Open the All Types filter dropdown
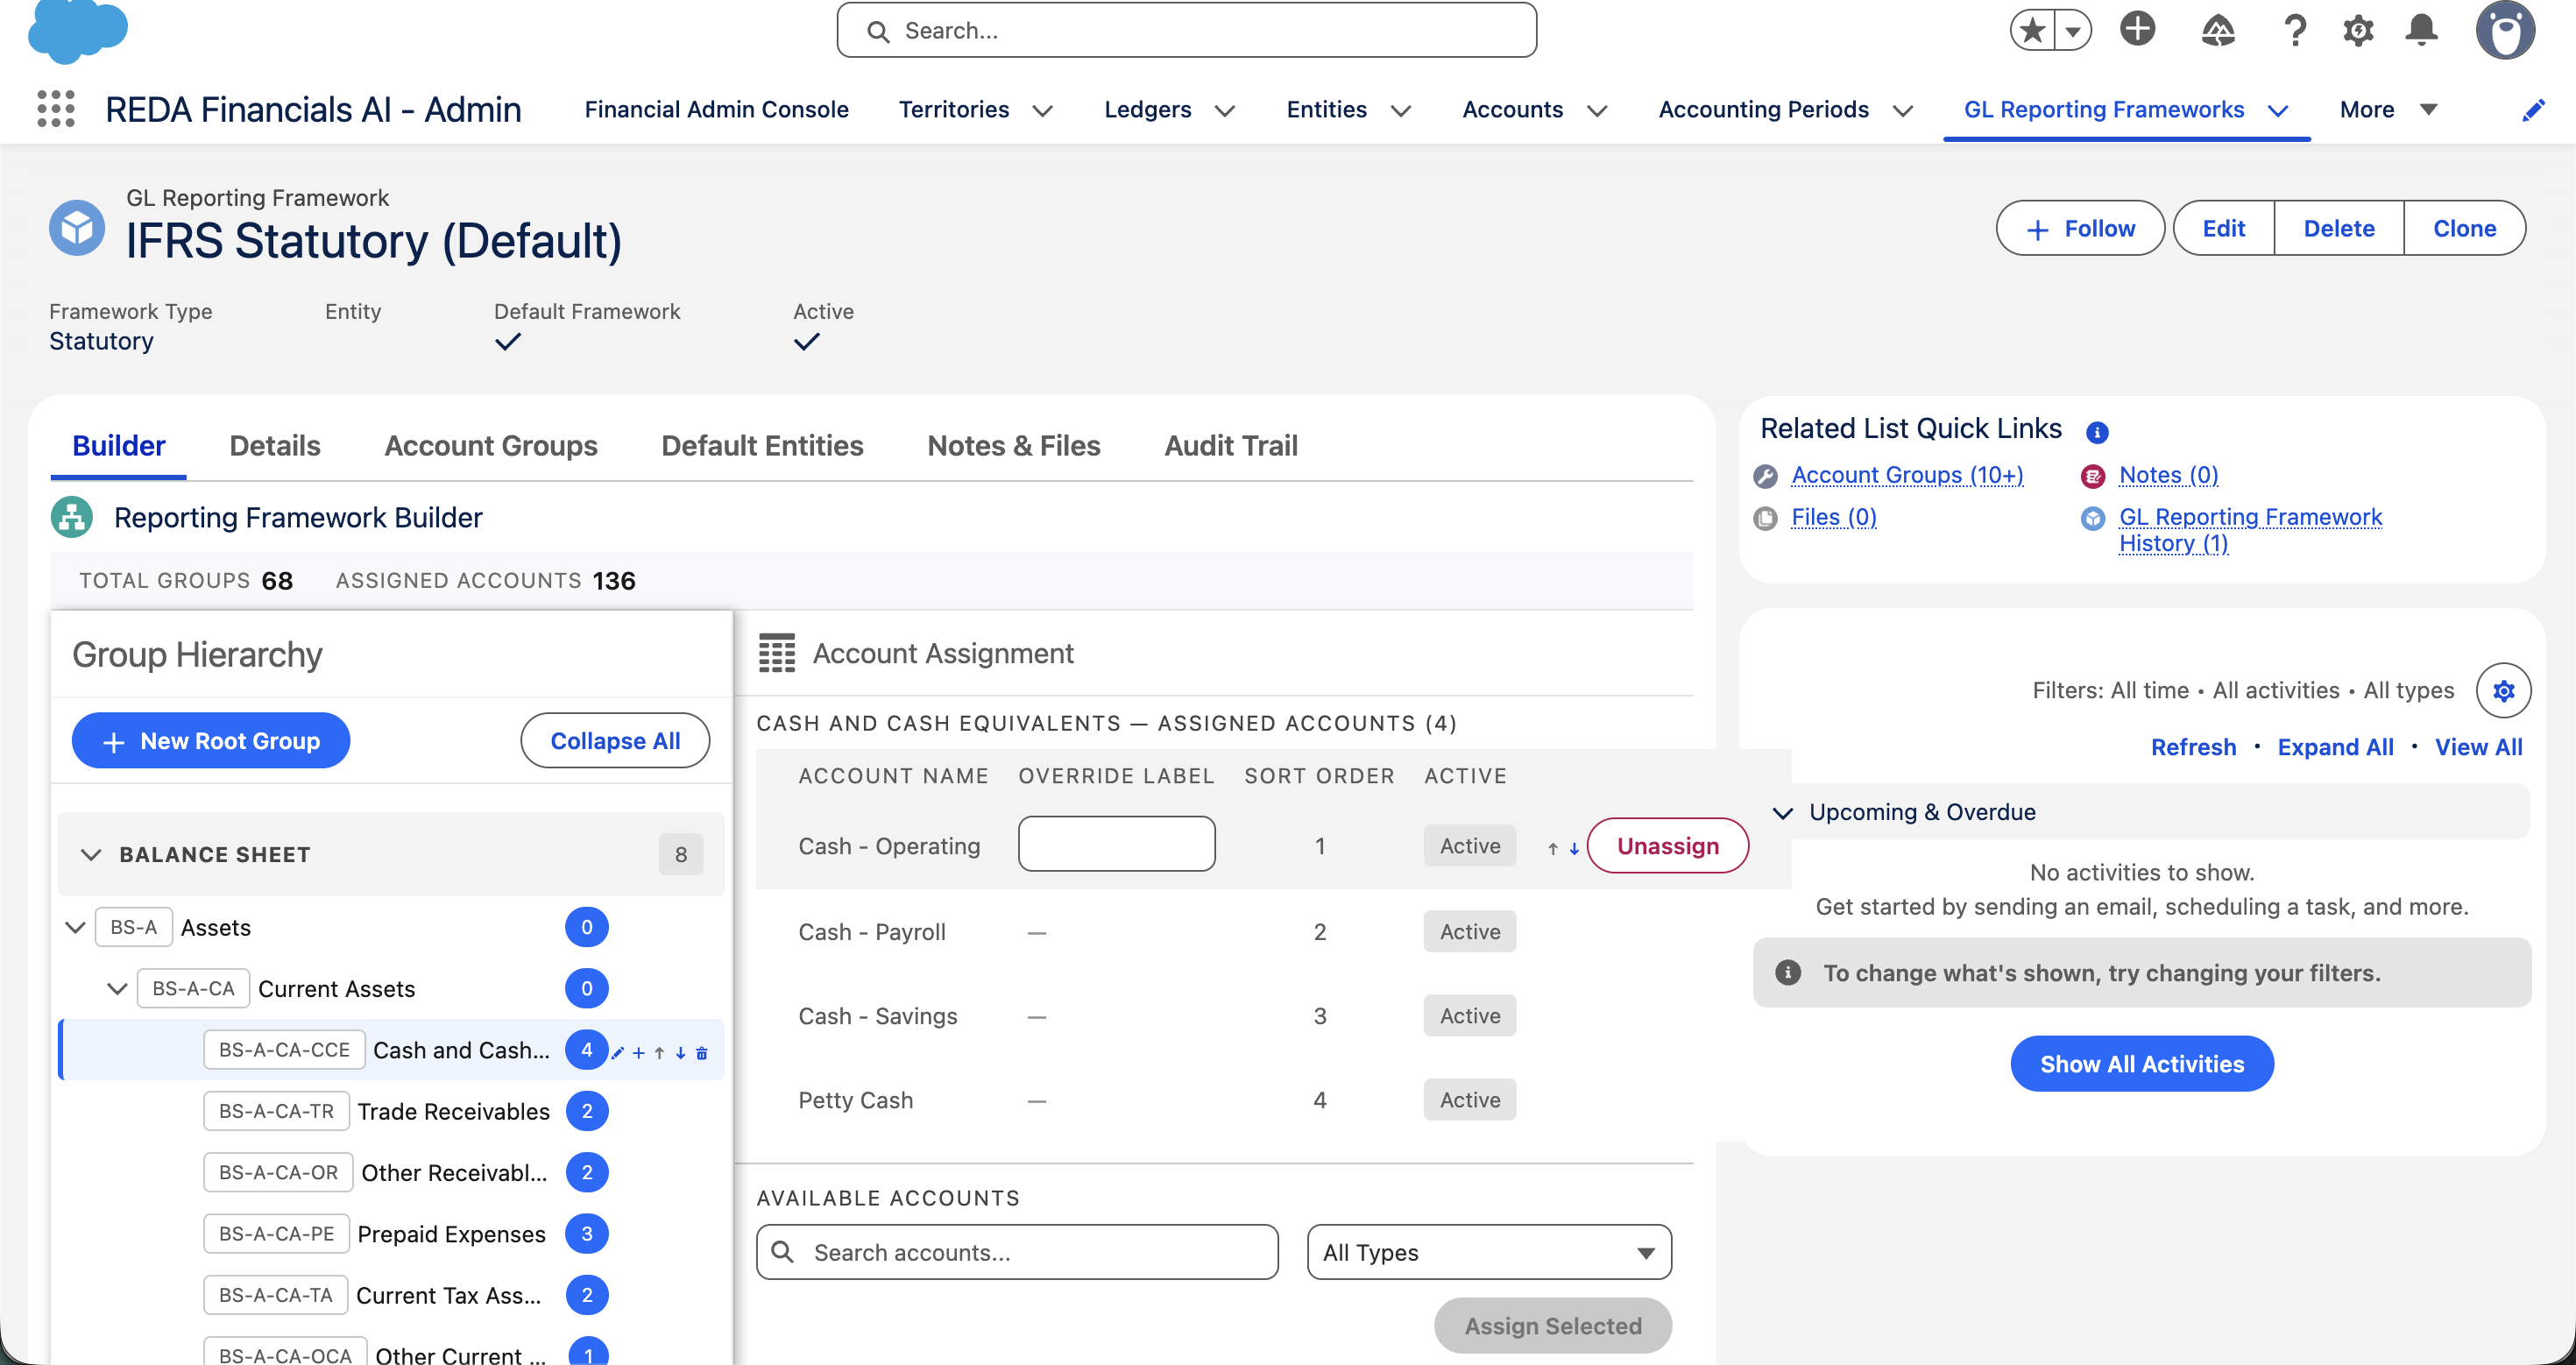 [1488, 1252]
